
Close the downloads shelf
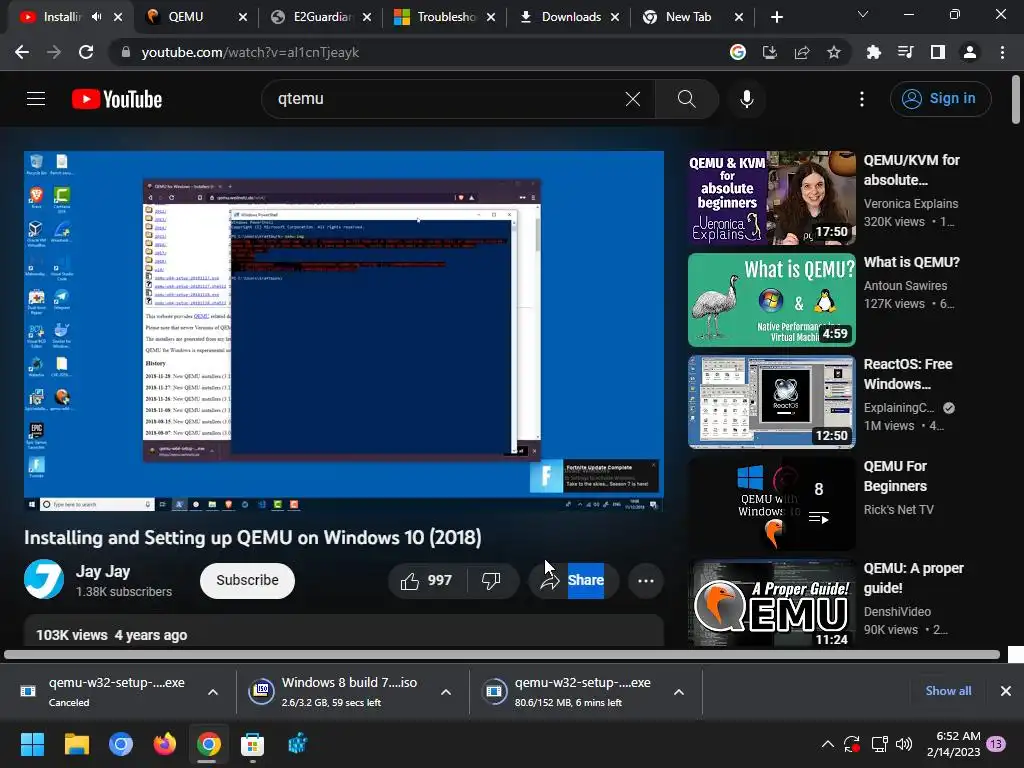pyautogui.click(x=1006, y=691)
